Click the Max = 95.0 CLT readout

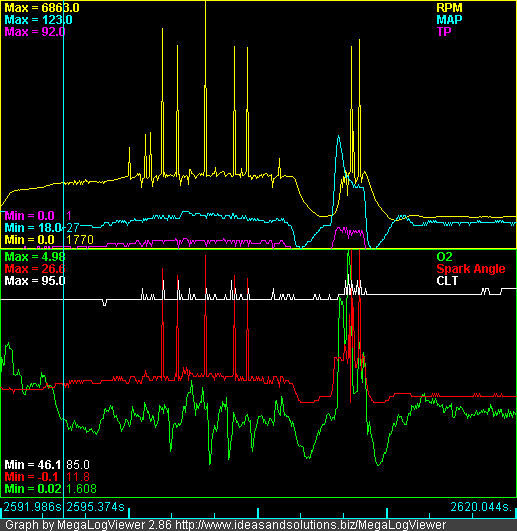tap(35, 280)
